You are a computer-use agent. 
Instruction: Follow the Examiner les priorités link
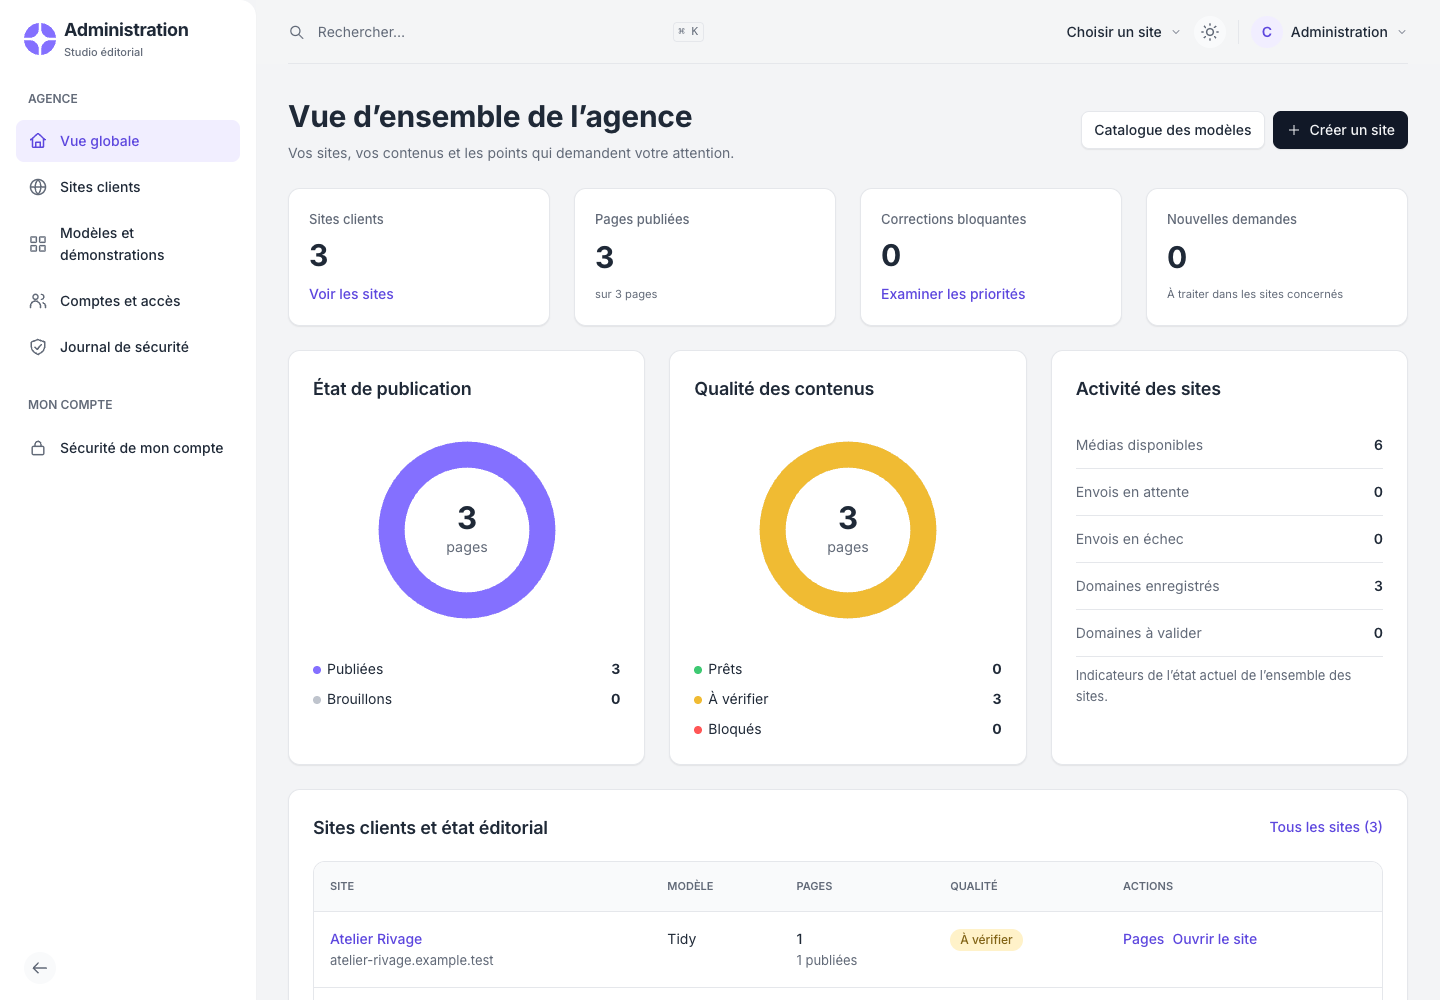click(x=953, y=294)
